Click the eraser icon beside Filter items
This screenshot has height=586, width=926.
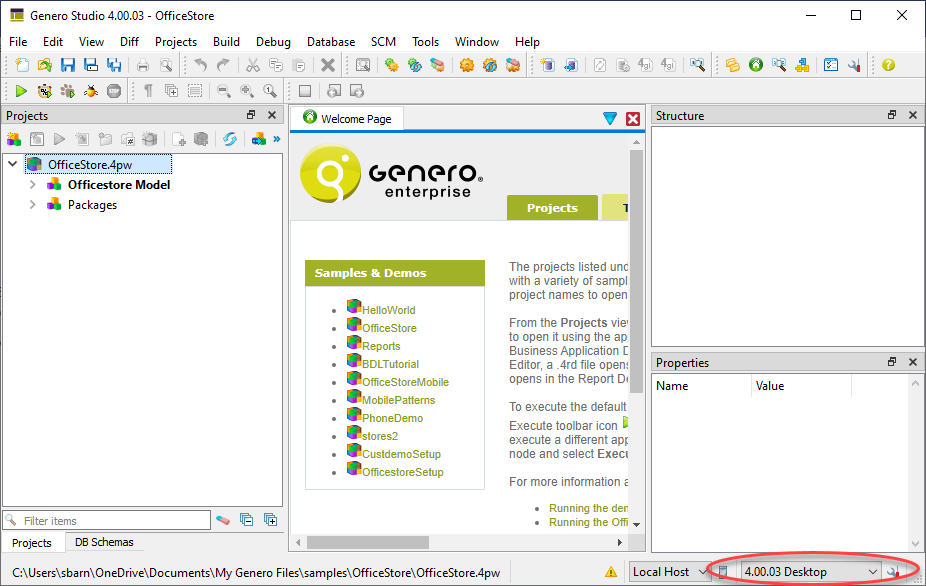[223, 520]
